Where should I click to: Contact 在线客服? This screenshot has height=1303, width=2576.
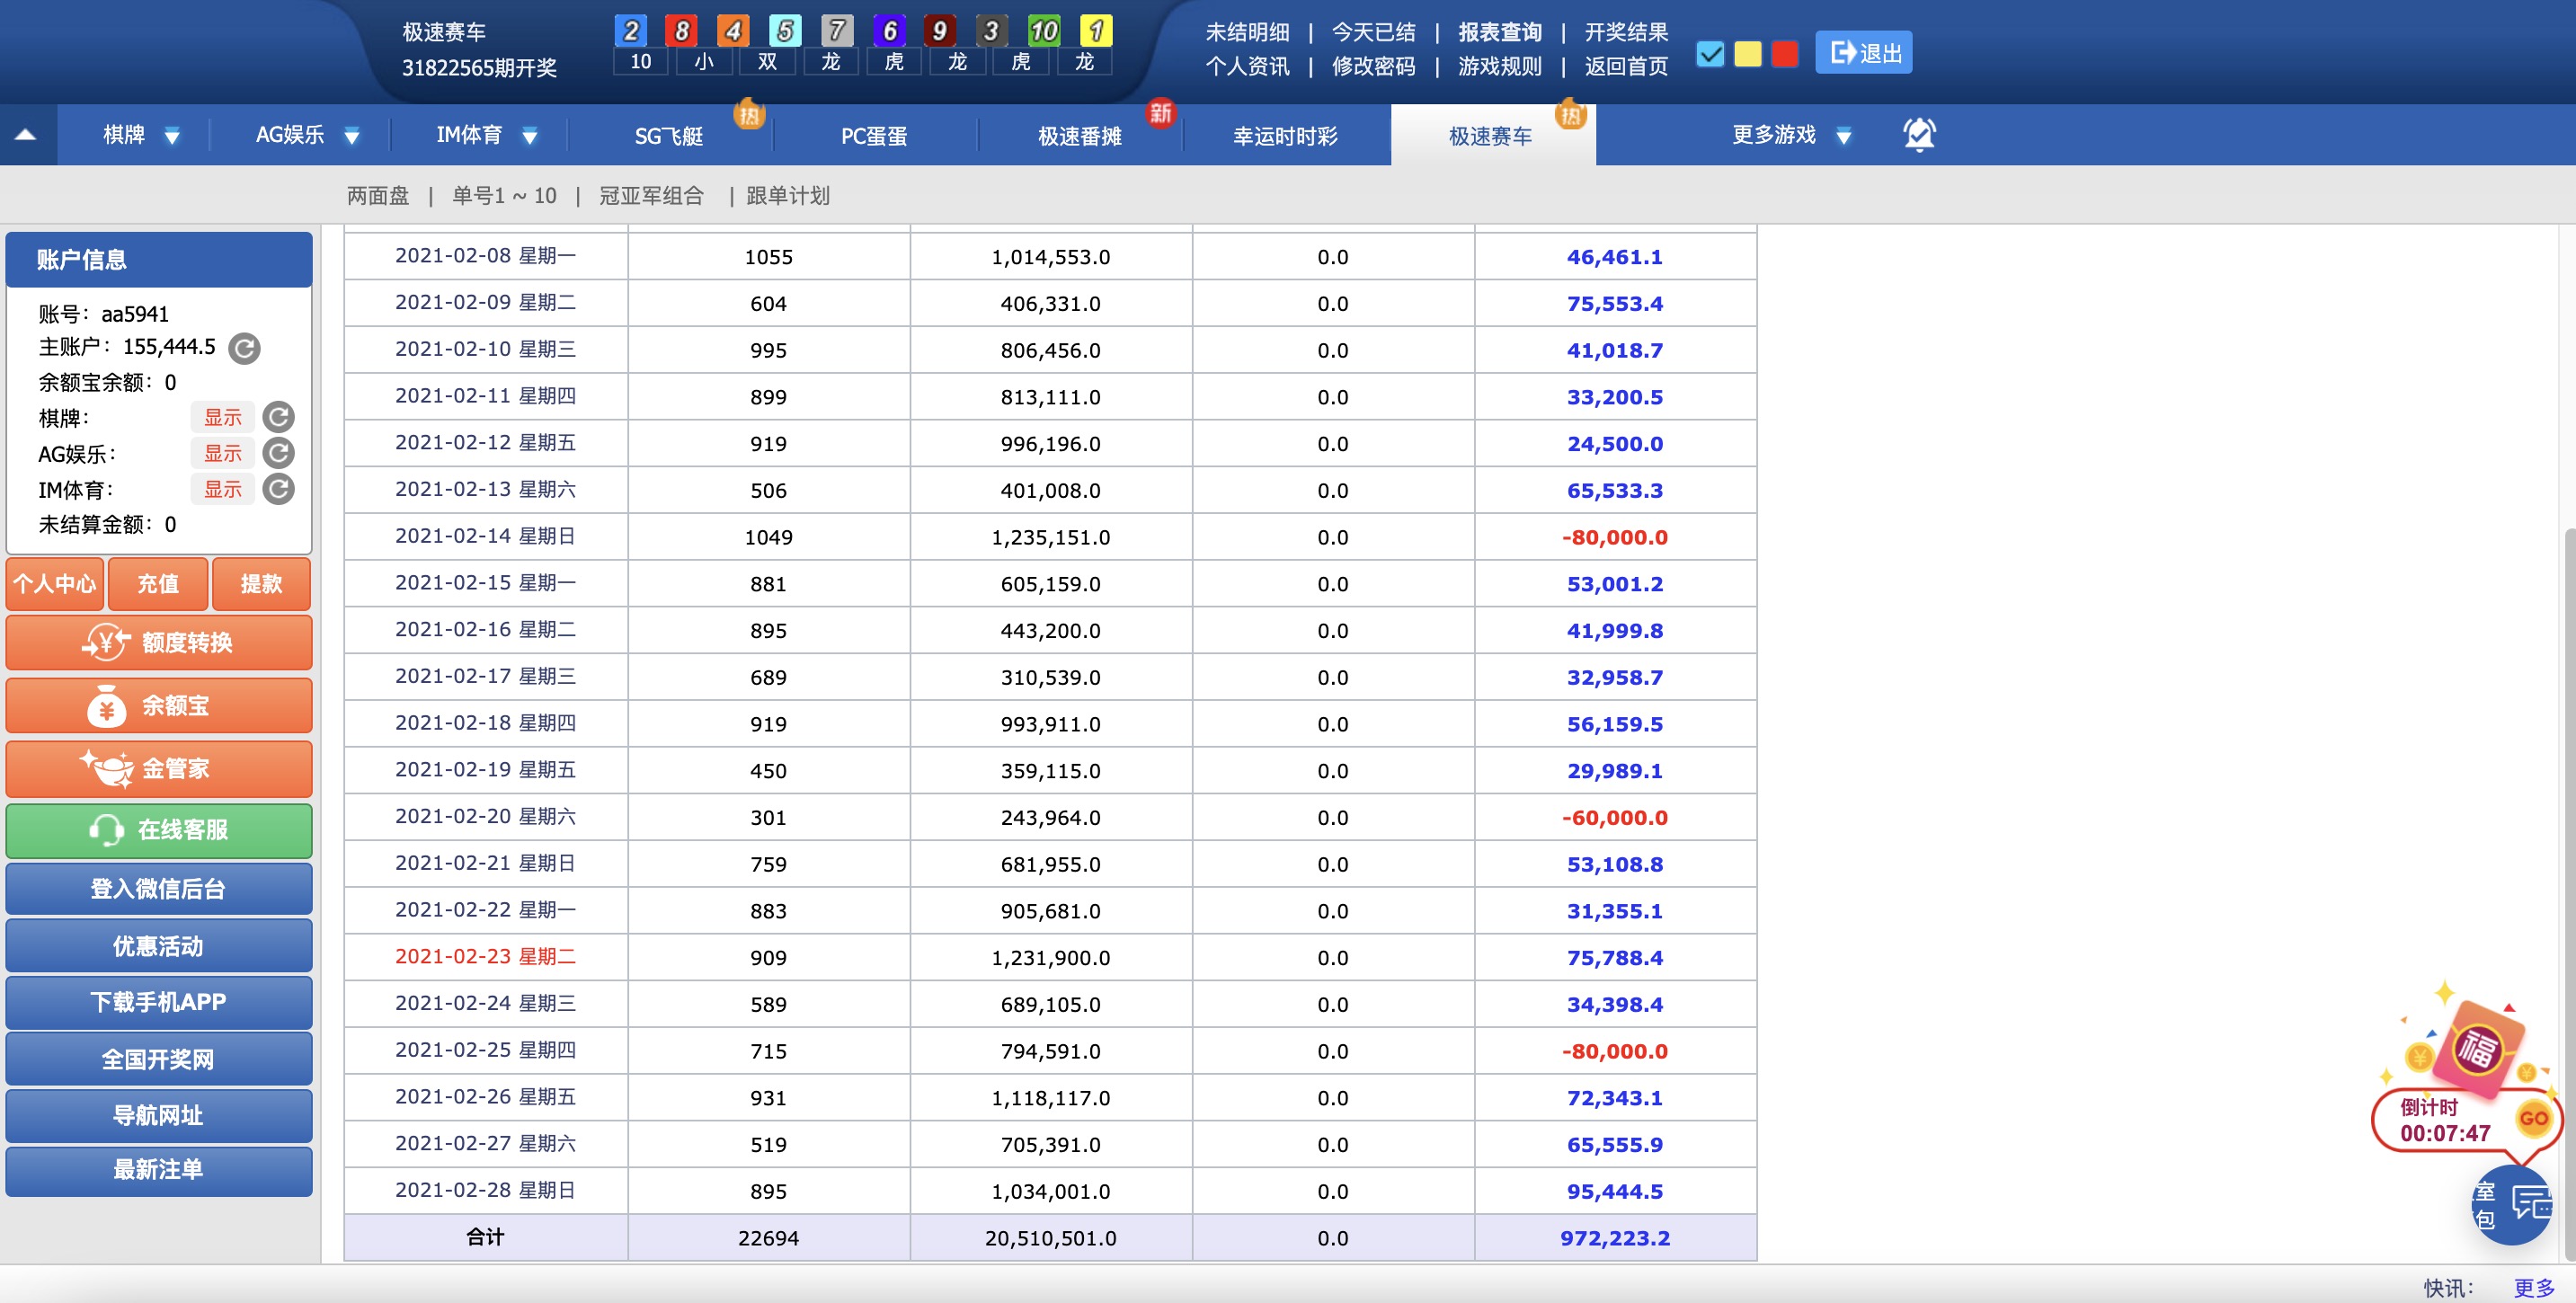click(x=159, y=830)
